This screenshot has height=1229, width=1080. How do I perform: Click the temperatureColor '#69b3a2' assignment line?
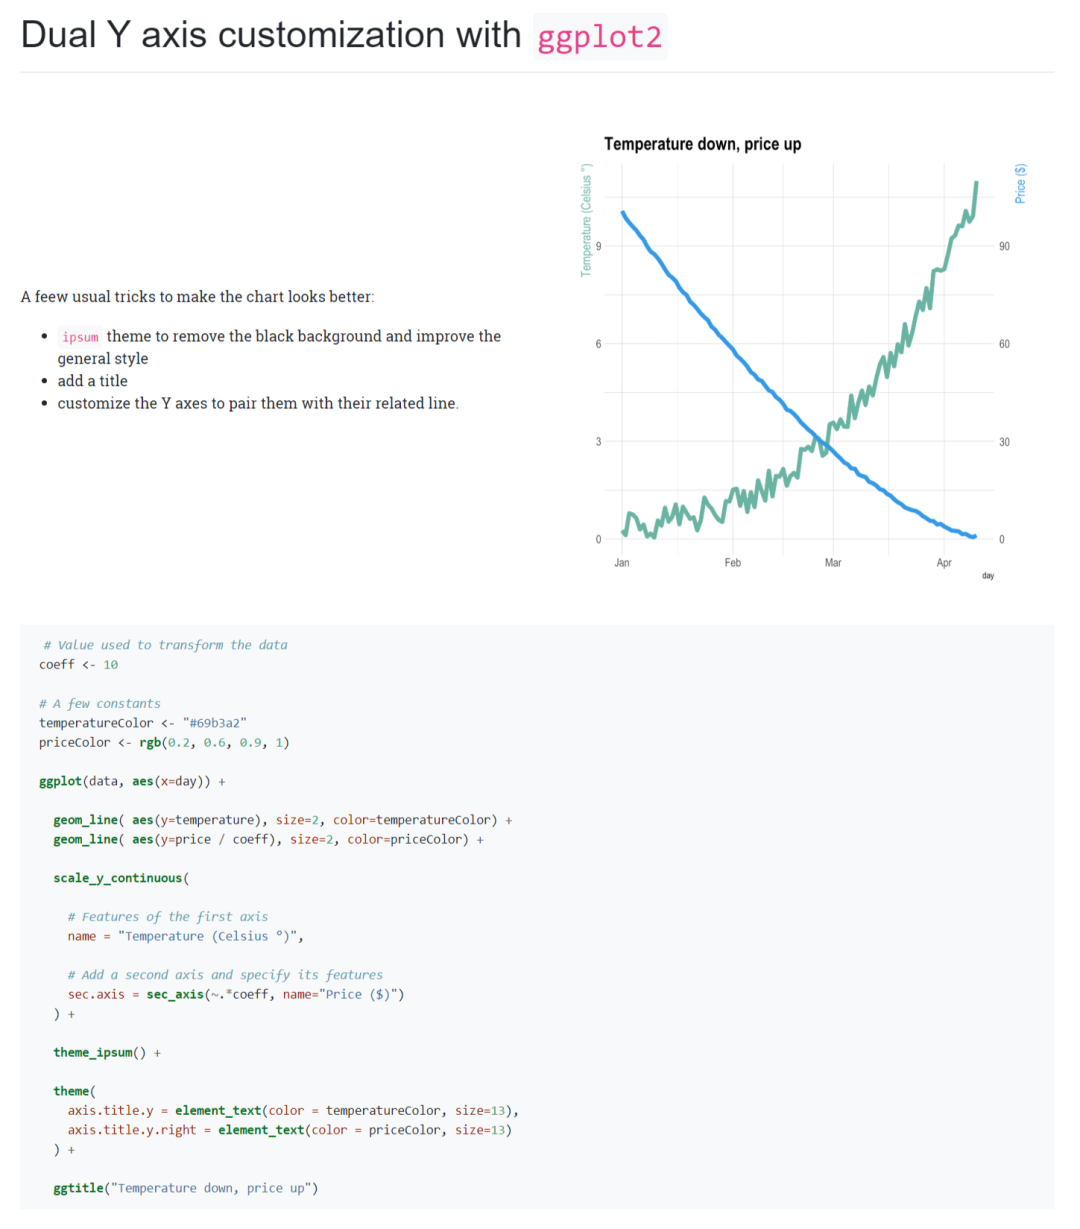tap(142, 723)
